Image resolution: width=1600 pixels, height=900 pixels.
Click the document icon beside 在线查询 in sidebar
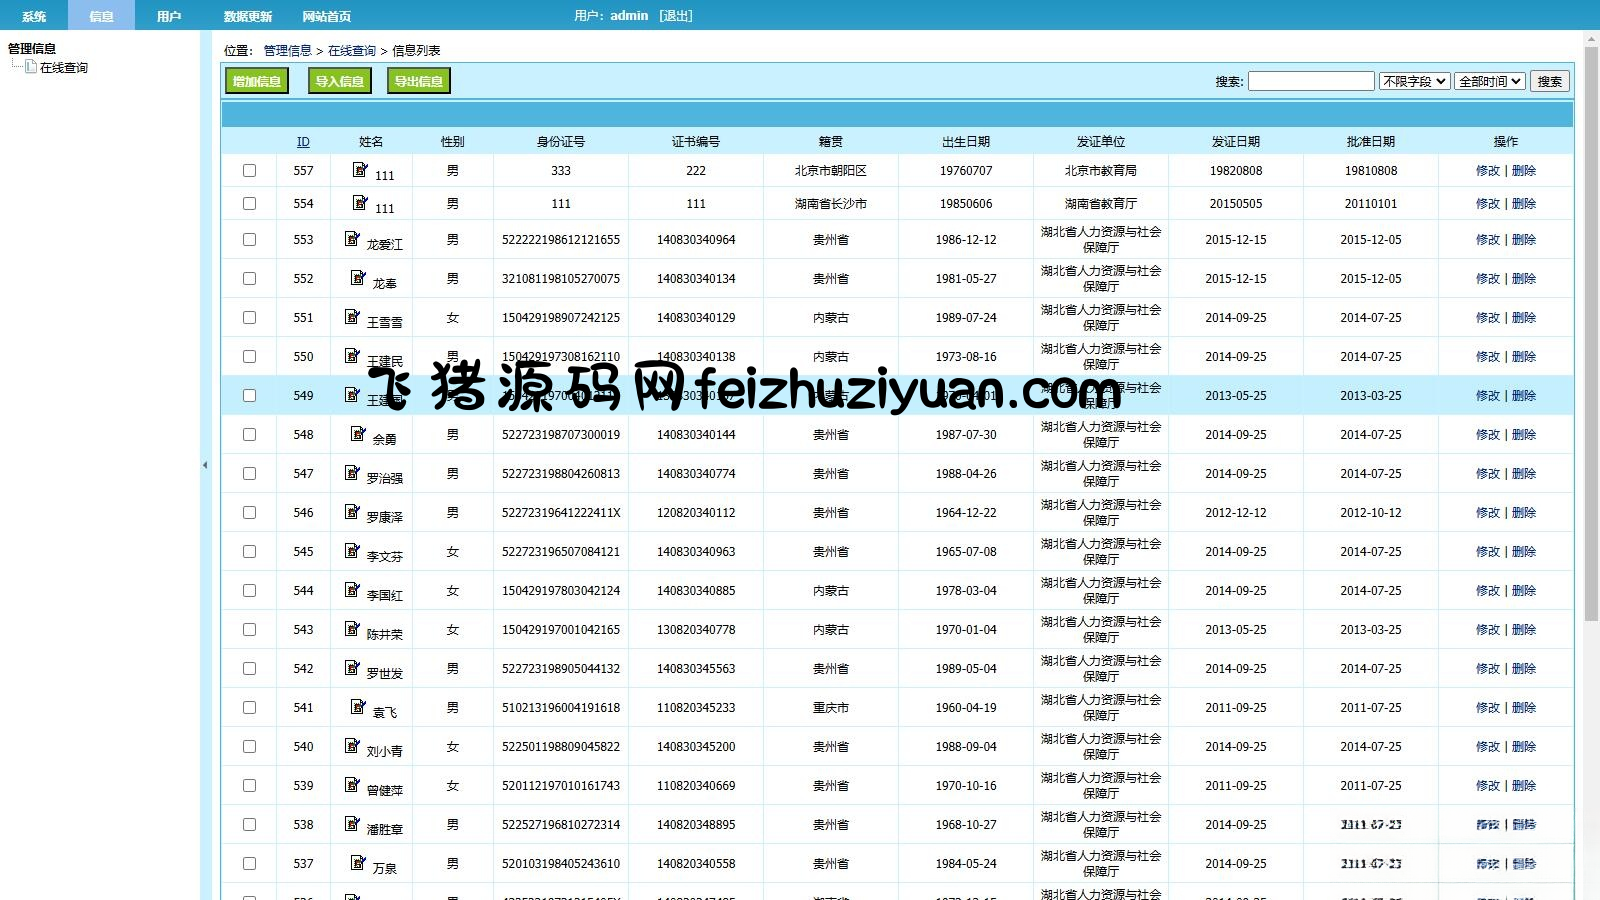[31, 67]
